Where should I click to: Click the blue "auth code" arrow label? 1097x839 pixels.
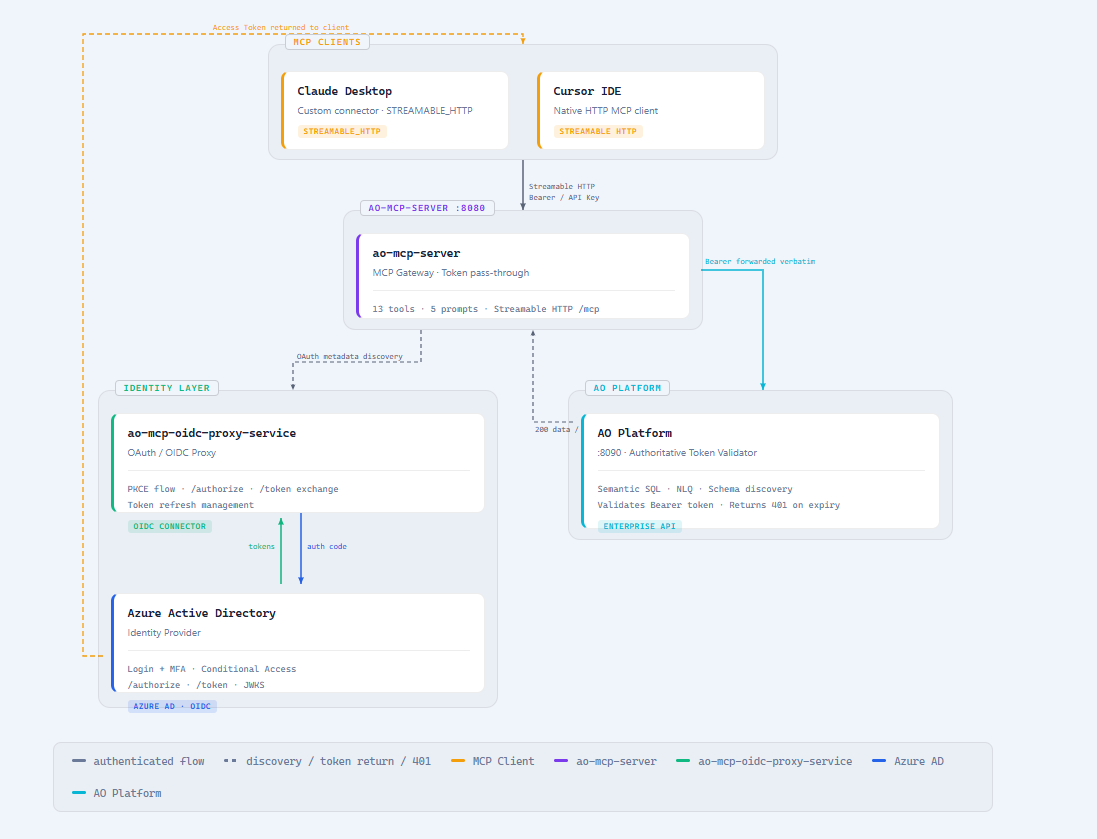point(327,547)
